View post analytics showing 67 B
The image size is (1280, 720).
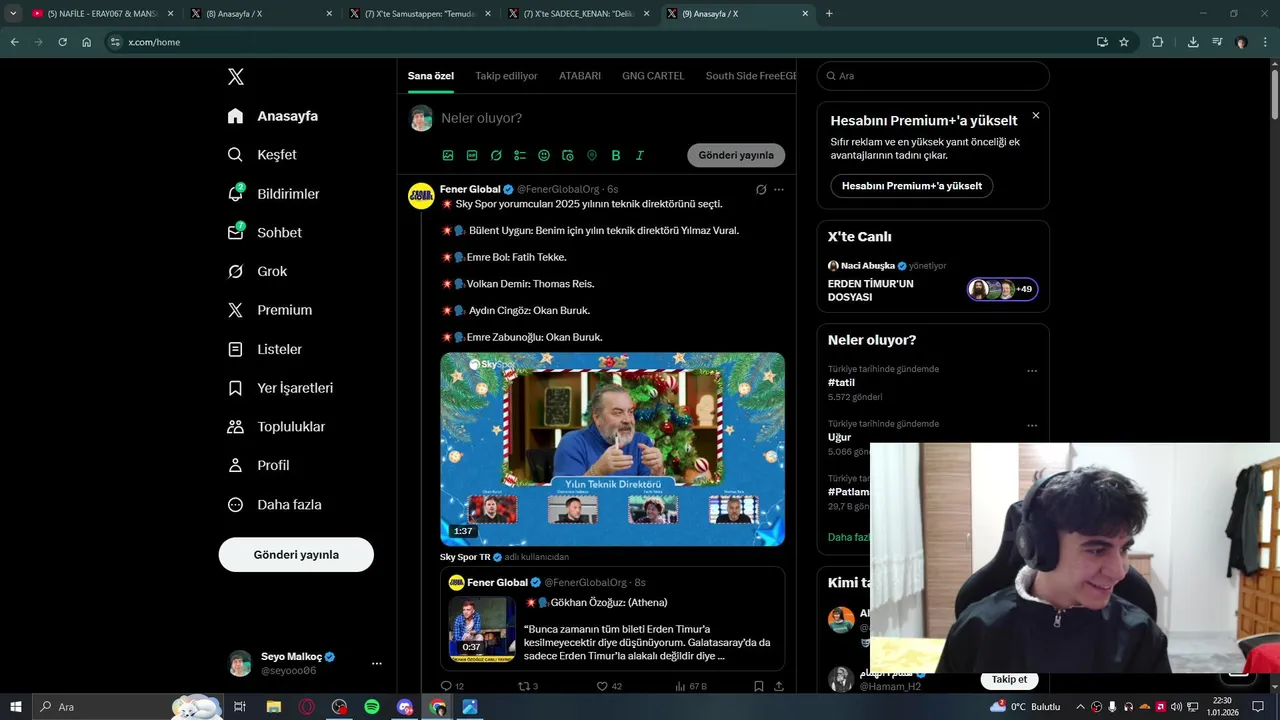(x=691, y=686)
